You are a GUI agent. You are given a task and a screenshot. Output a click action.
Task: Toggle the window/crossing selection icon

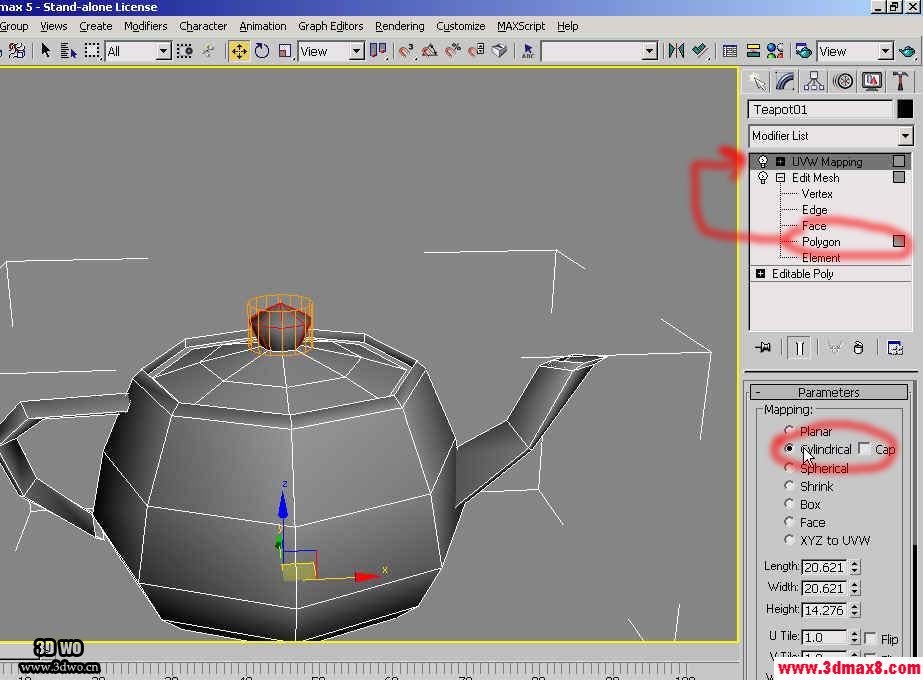[x=185, y=51]
